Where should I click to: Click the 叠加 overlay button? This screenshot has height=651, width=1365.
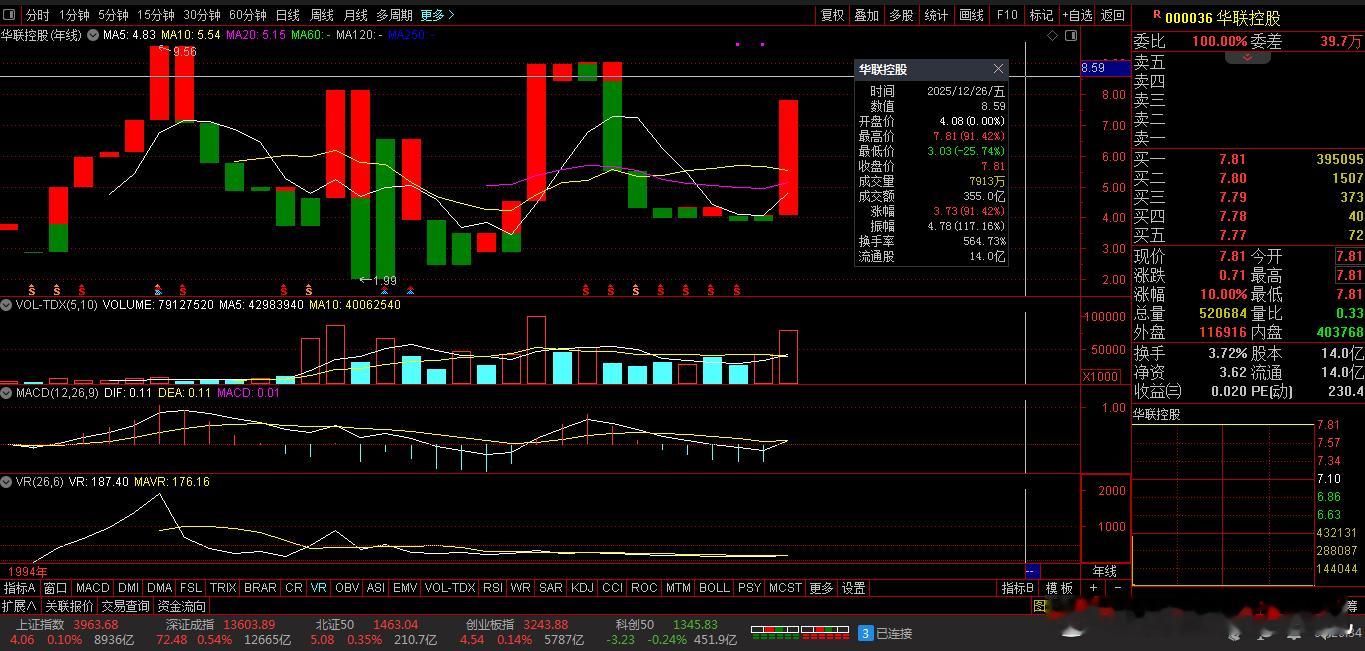[x=867, y=15]
